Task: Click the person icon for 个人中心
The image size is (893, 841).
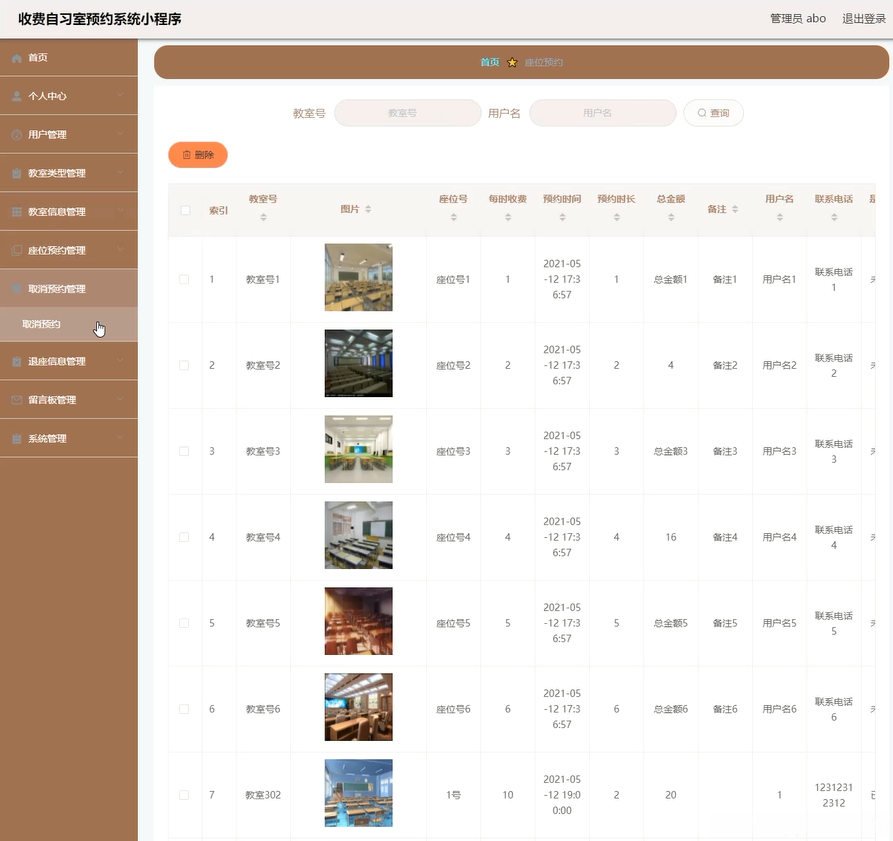Action: [x=17, y=96]
